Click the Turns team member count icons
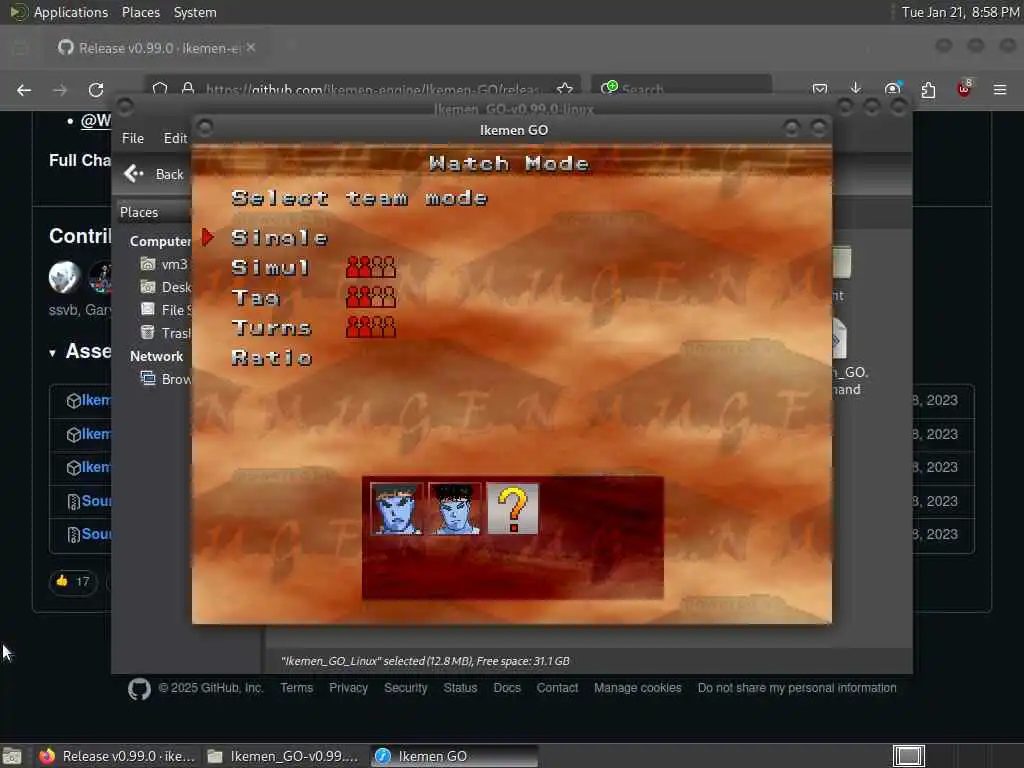Viewport: 1024px width, 768px height. click(371, 327)
